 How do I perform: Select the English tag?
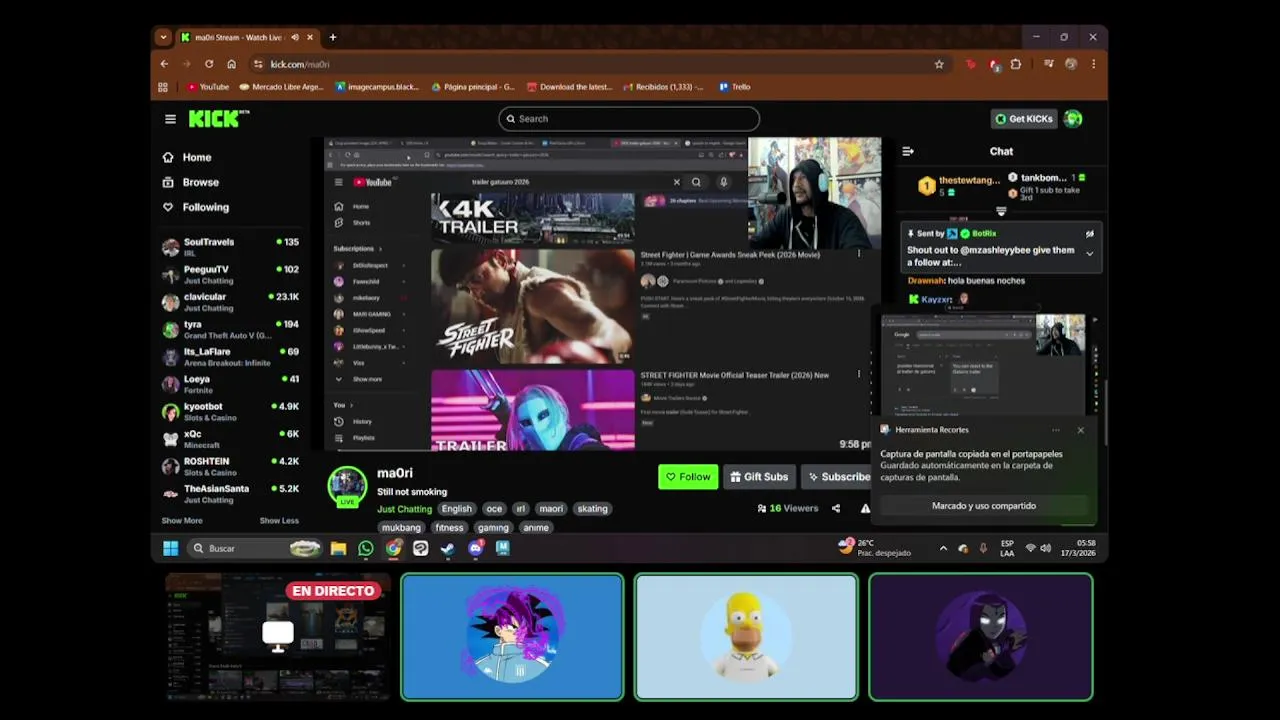(x=457, y=509)
